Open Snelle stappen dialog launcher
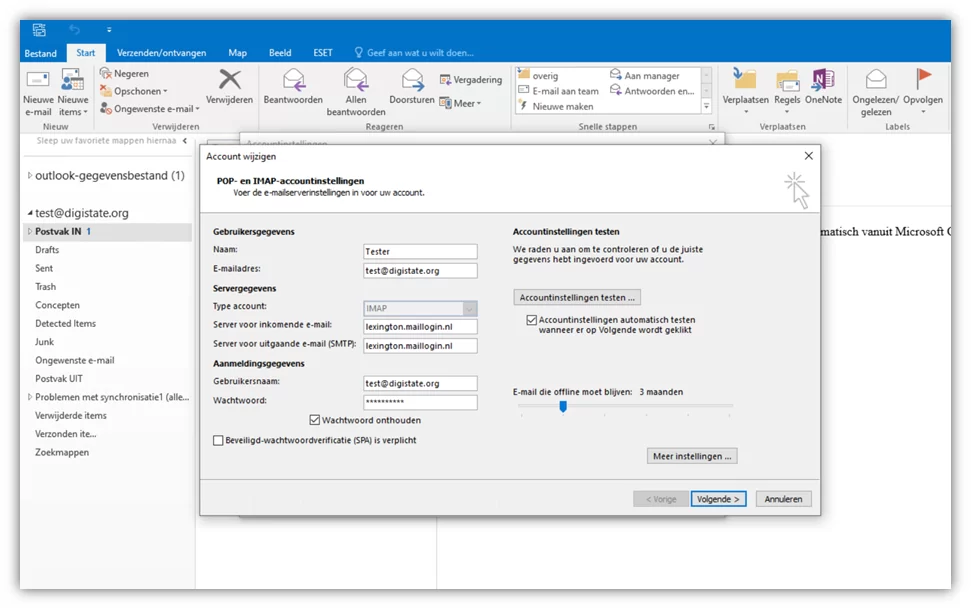Screen dimensions: 971x609 pyautogui.click(x=712, y=127)
